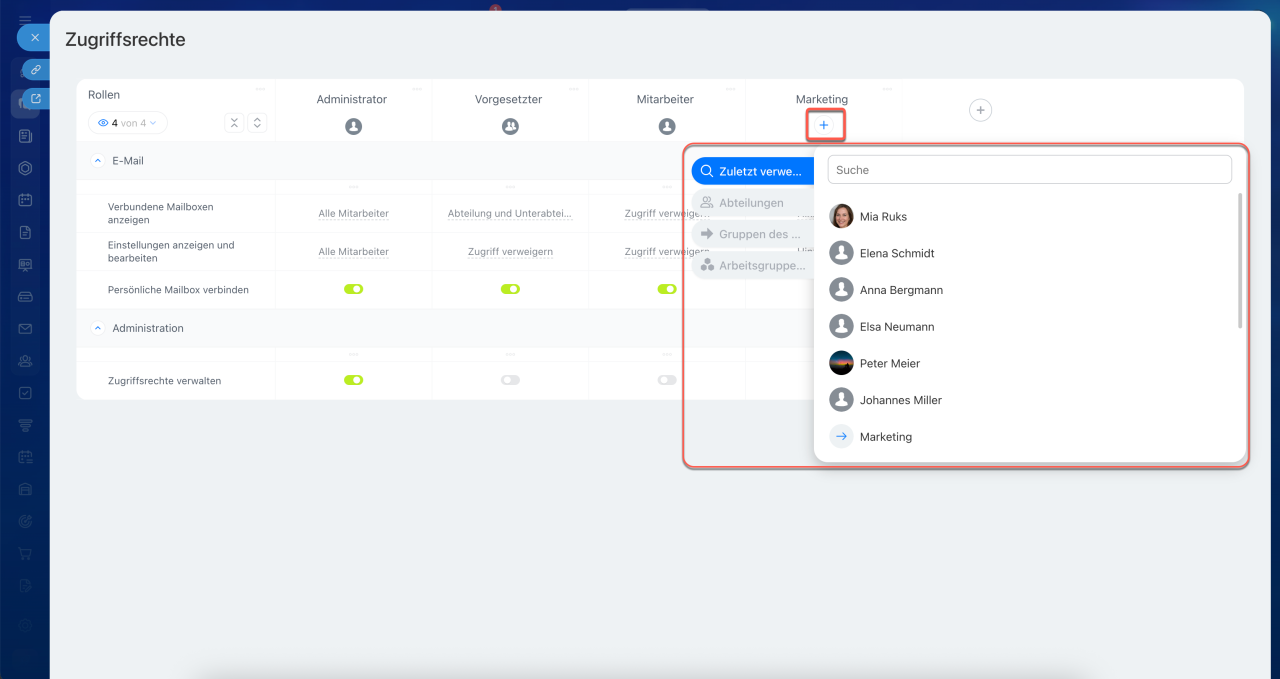Select the Zuletzt verwendet tab

(751, 171)
